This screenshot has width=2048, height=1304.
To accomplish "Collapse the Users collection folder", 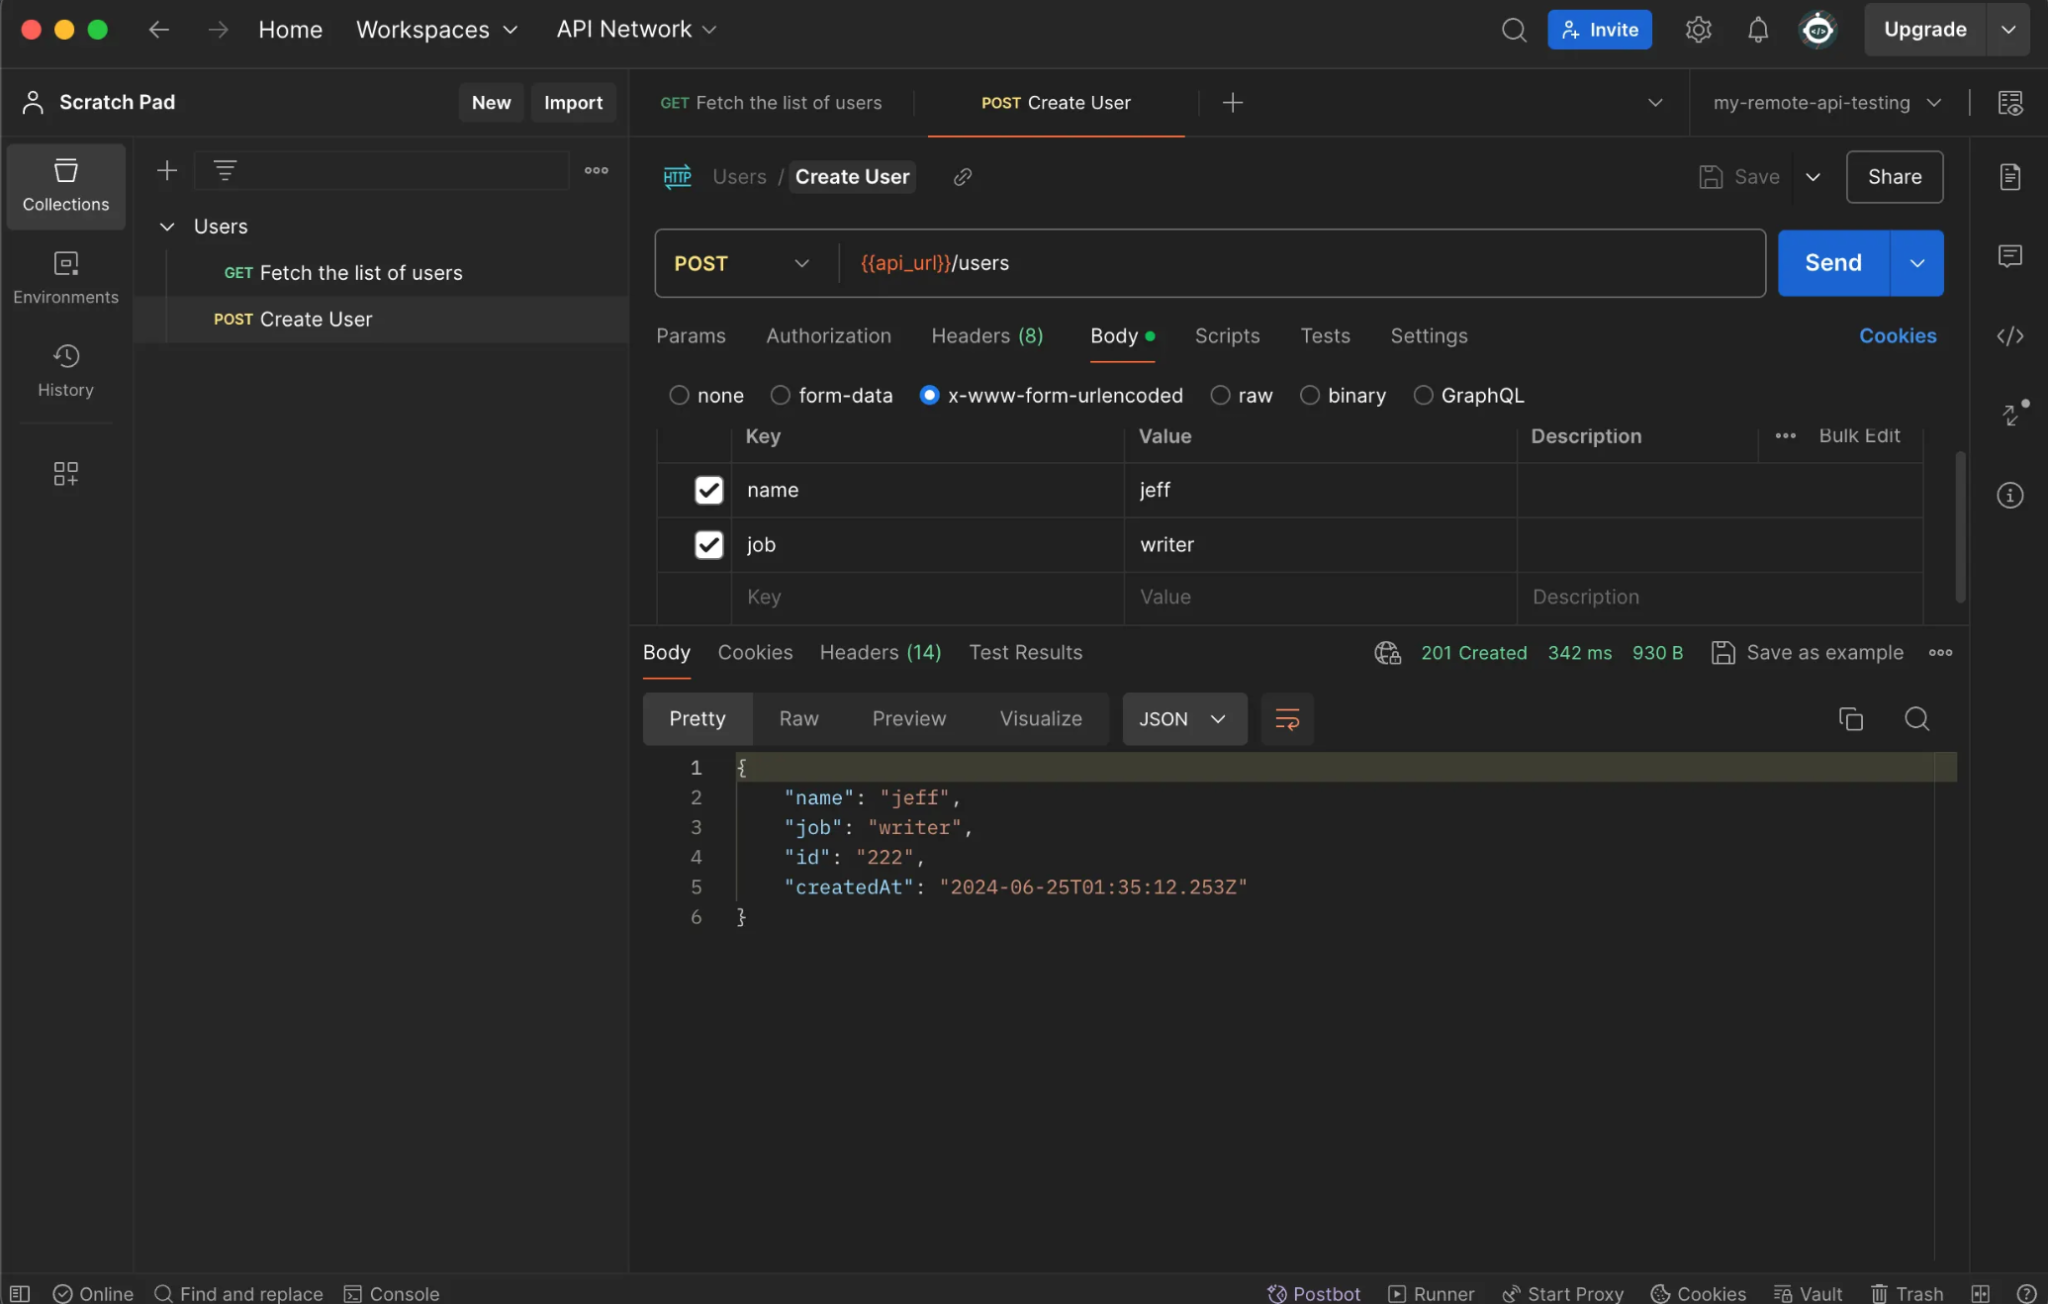I will pos(167,227).
